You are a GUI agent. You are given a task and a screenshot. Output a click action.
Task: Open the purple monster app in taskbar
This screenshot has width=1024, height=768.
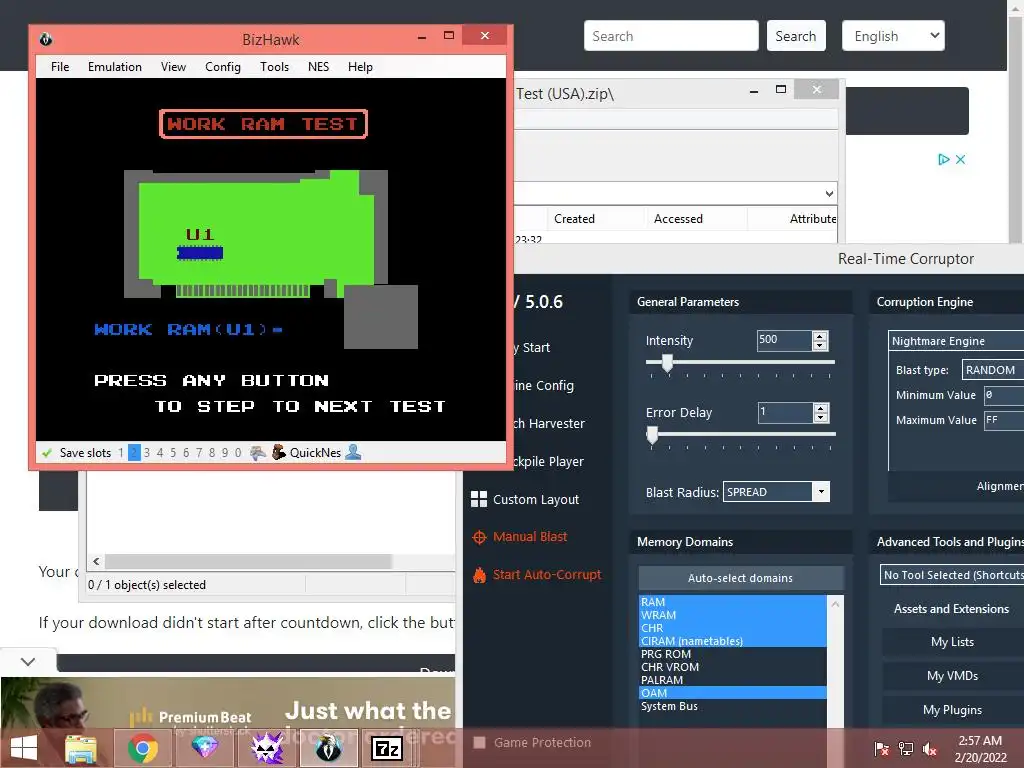tap(267, 748)
